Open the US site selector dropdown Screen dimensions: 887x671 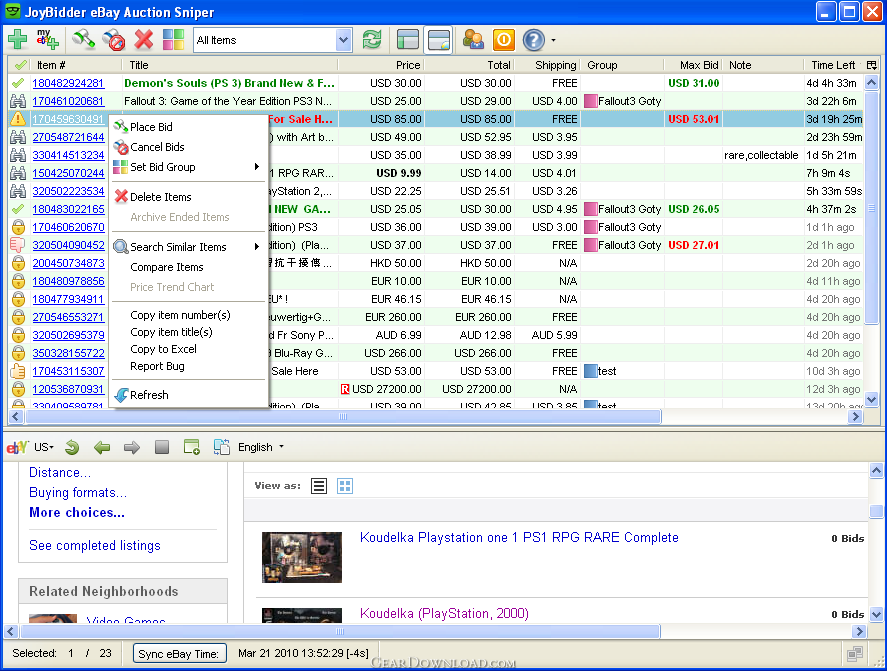click(x=44, y=447)
